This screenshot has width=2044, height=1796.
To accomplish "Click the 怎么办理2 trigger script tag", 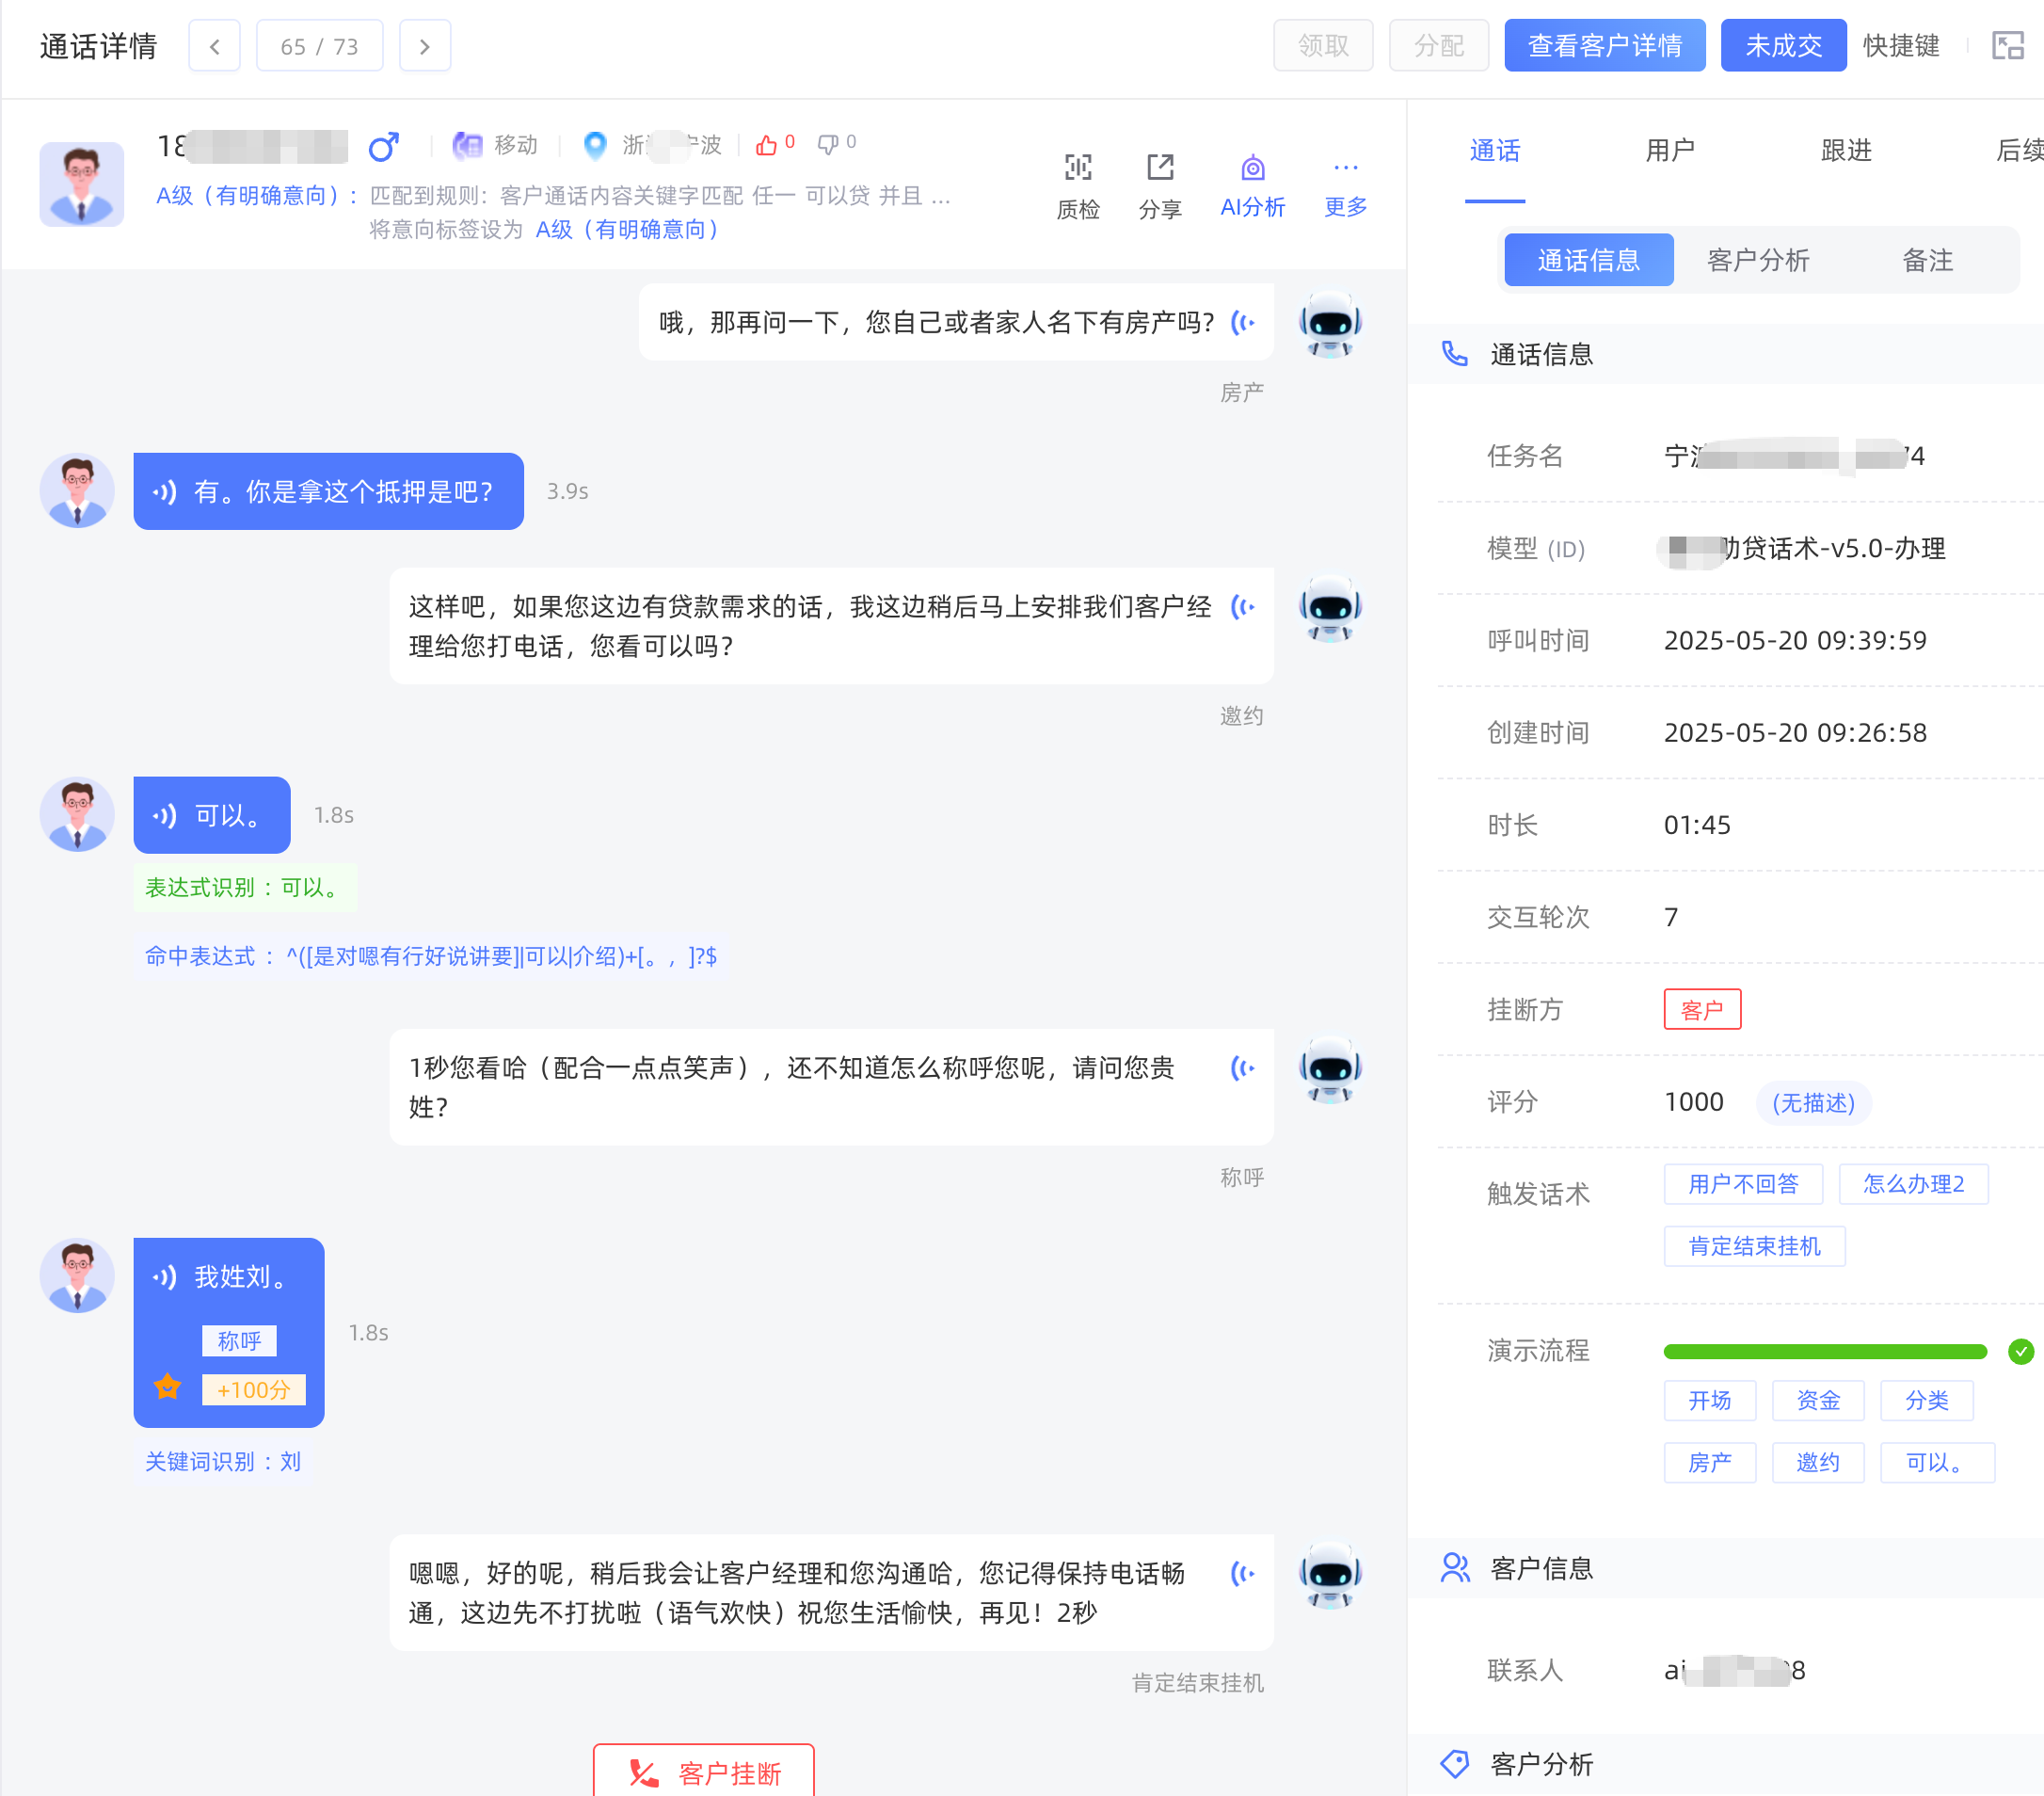I will point(1913,1184).
